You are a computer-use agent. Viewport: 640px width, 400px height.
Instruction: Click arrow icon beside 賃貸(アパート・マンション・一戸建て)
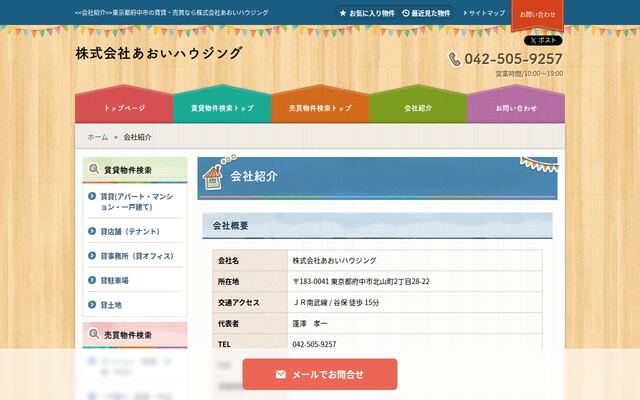(x=92, y=196)
